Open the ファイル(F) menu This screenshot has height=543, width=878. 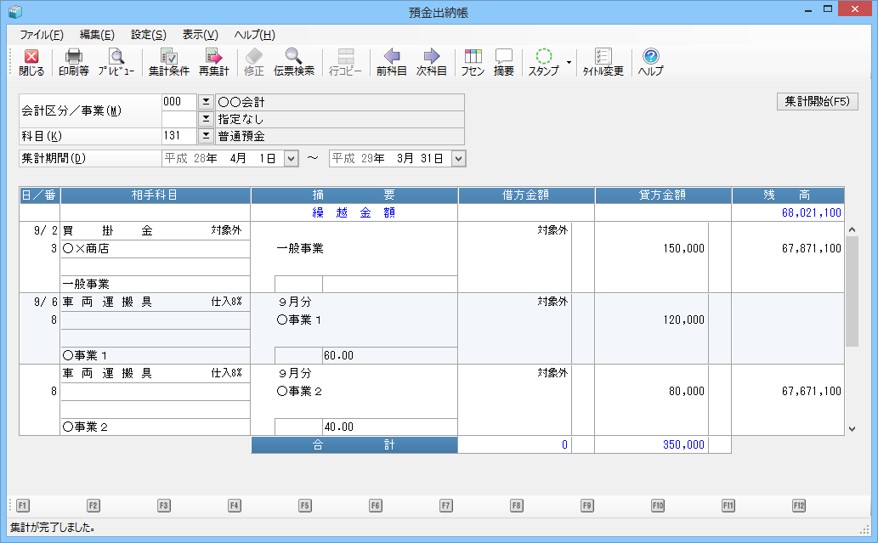(42, 35)
